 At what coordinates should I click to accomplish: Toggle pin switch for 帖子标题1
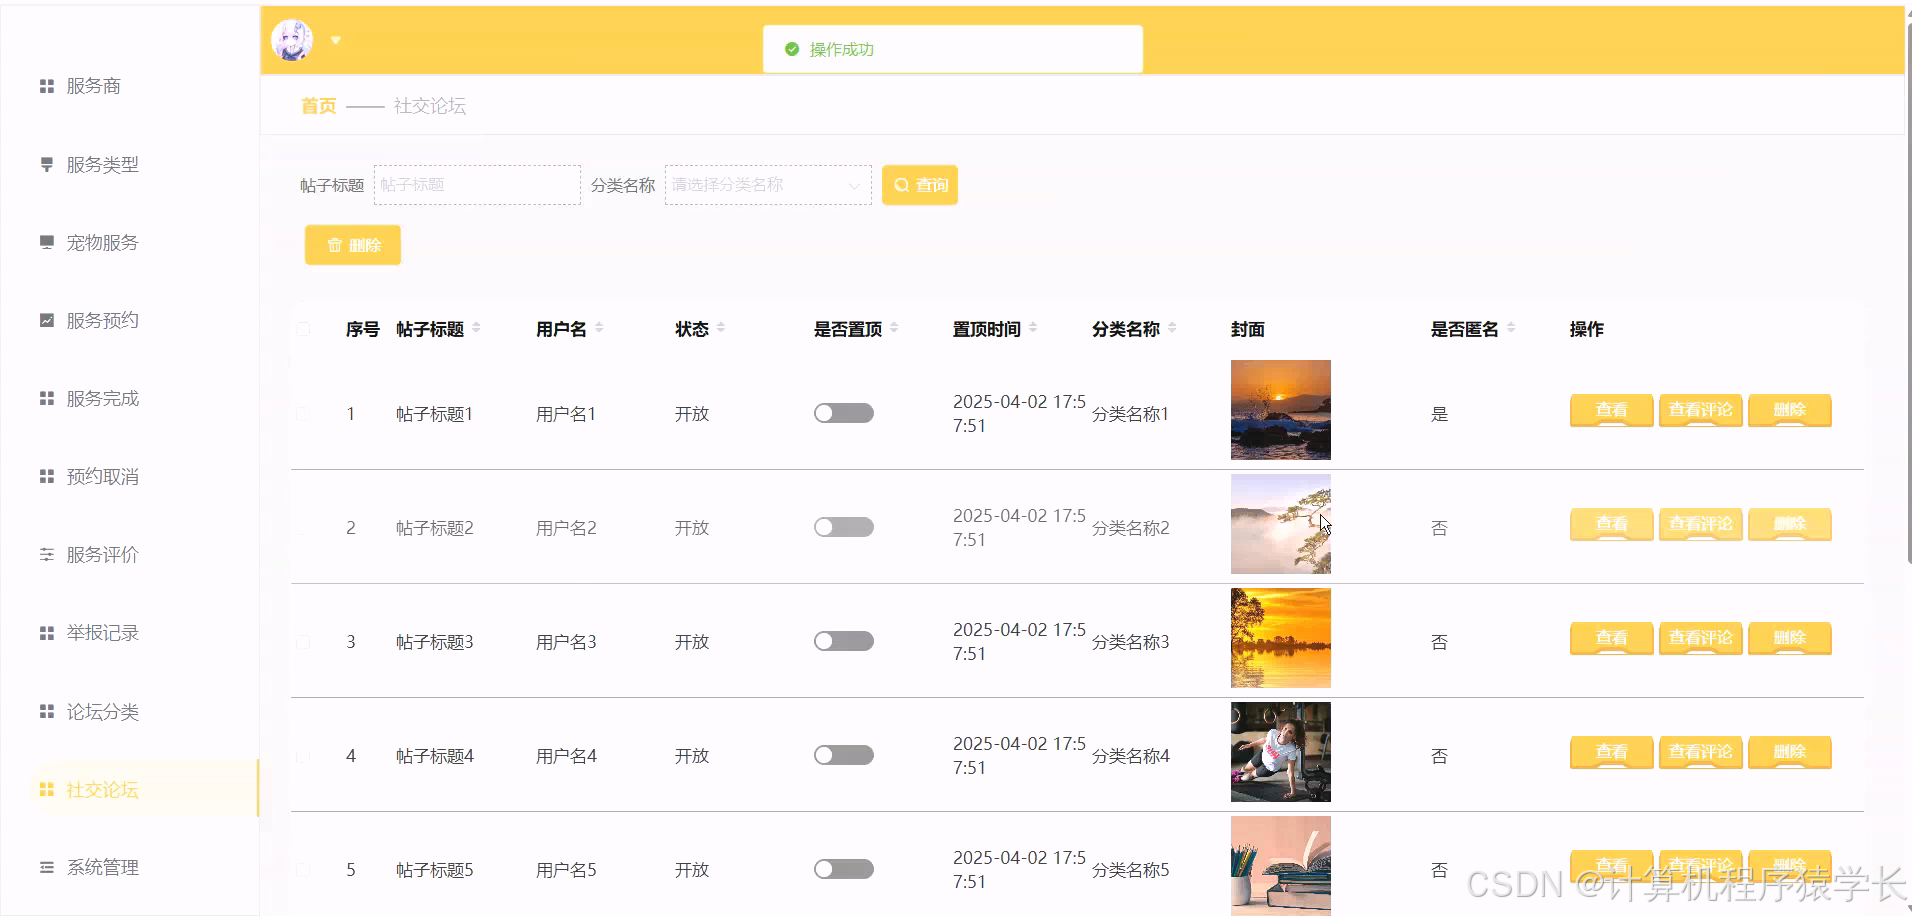tap(844, 413)
